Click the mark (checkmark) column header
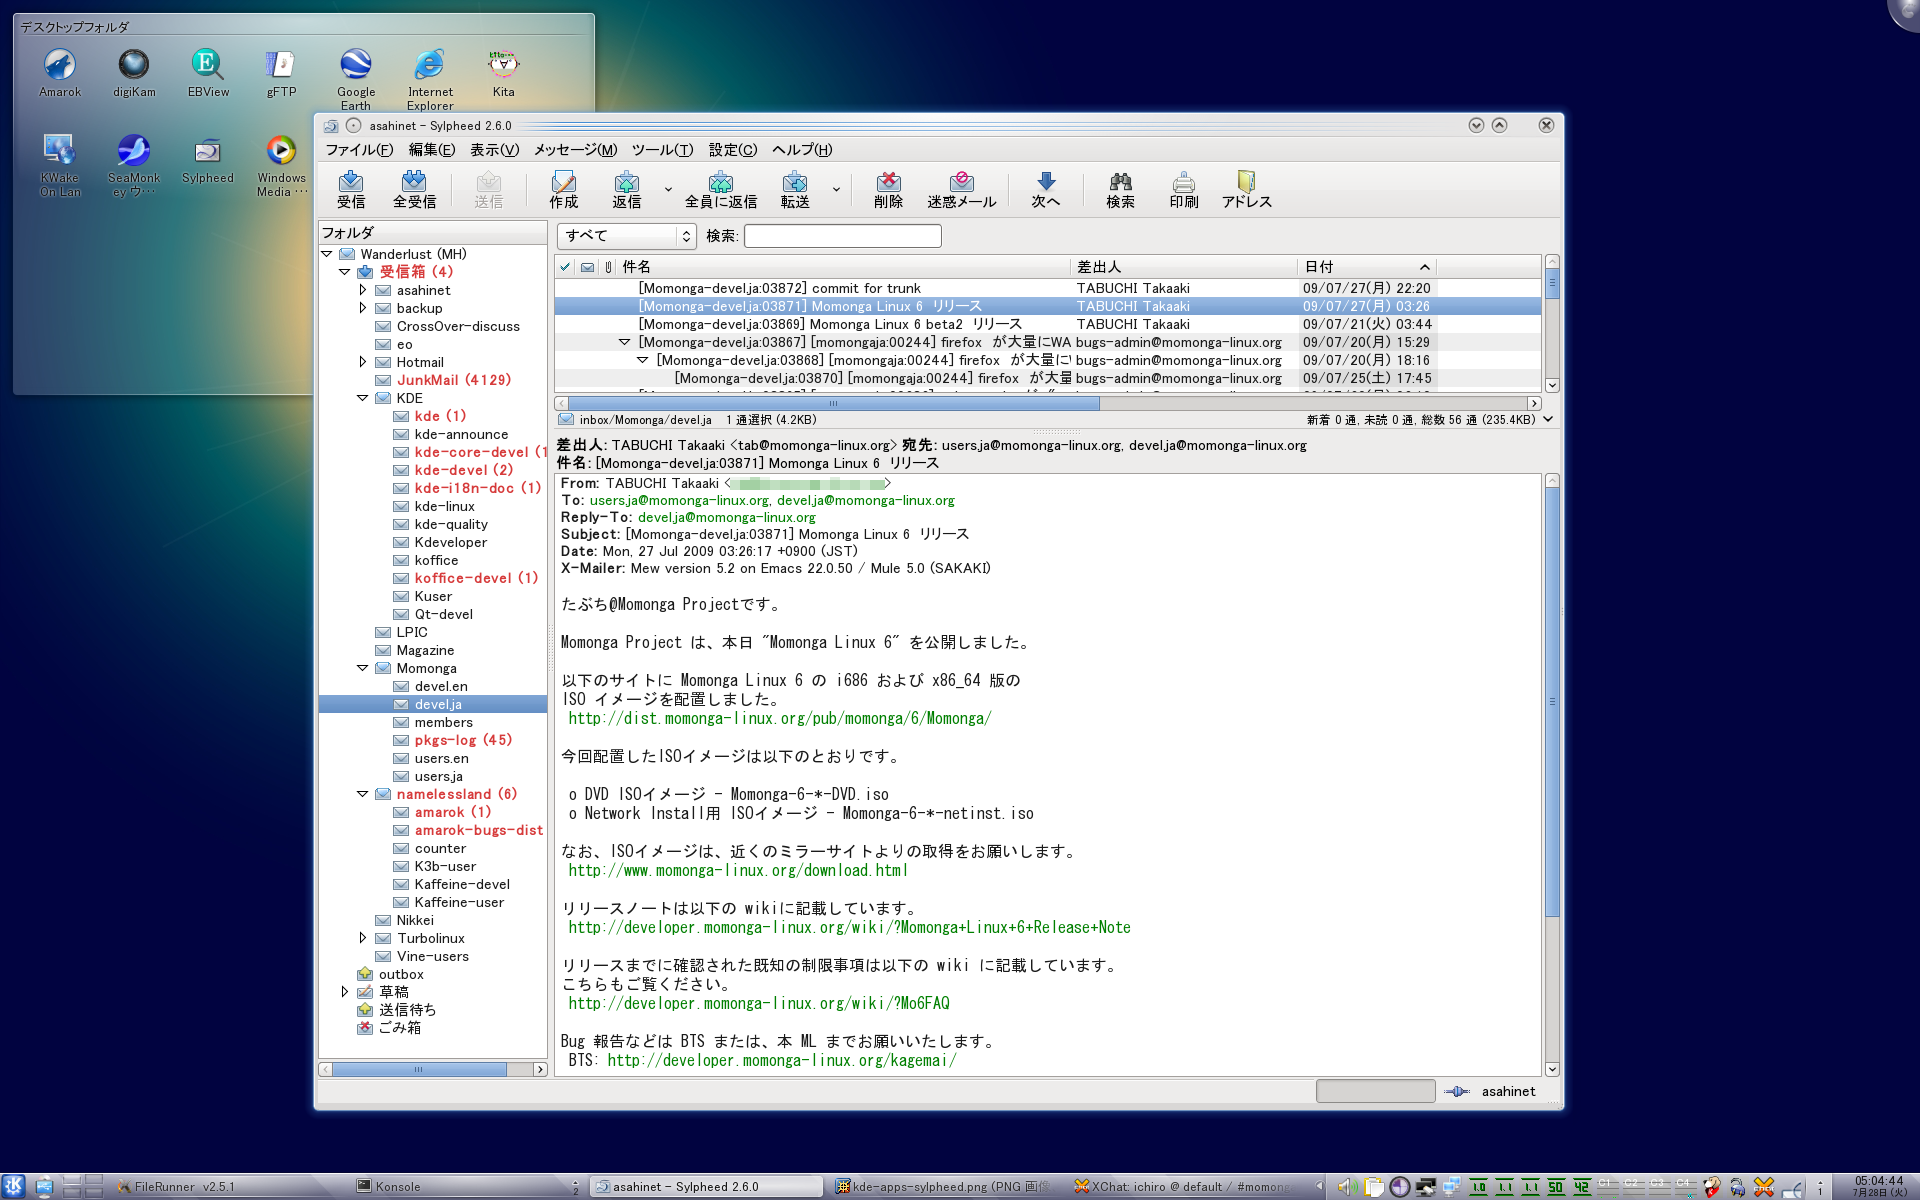The width and height of the screenshot is (1920, 1200). coord(566,267)
